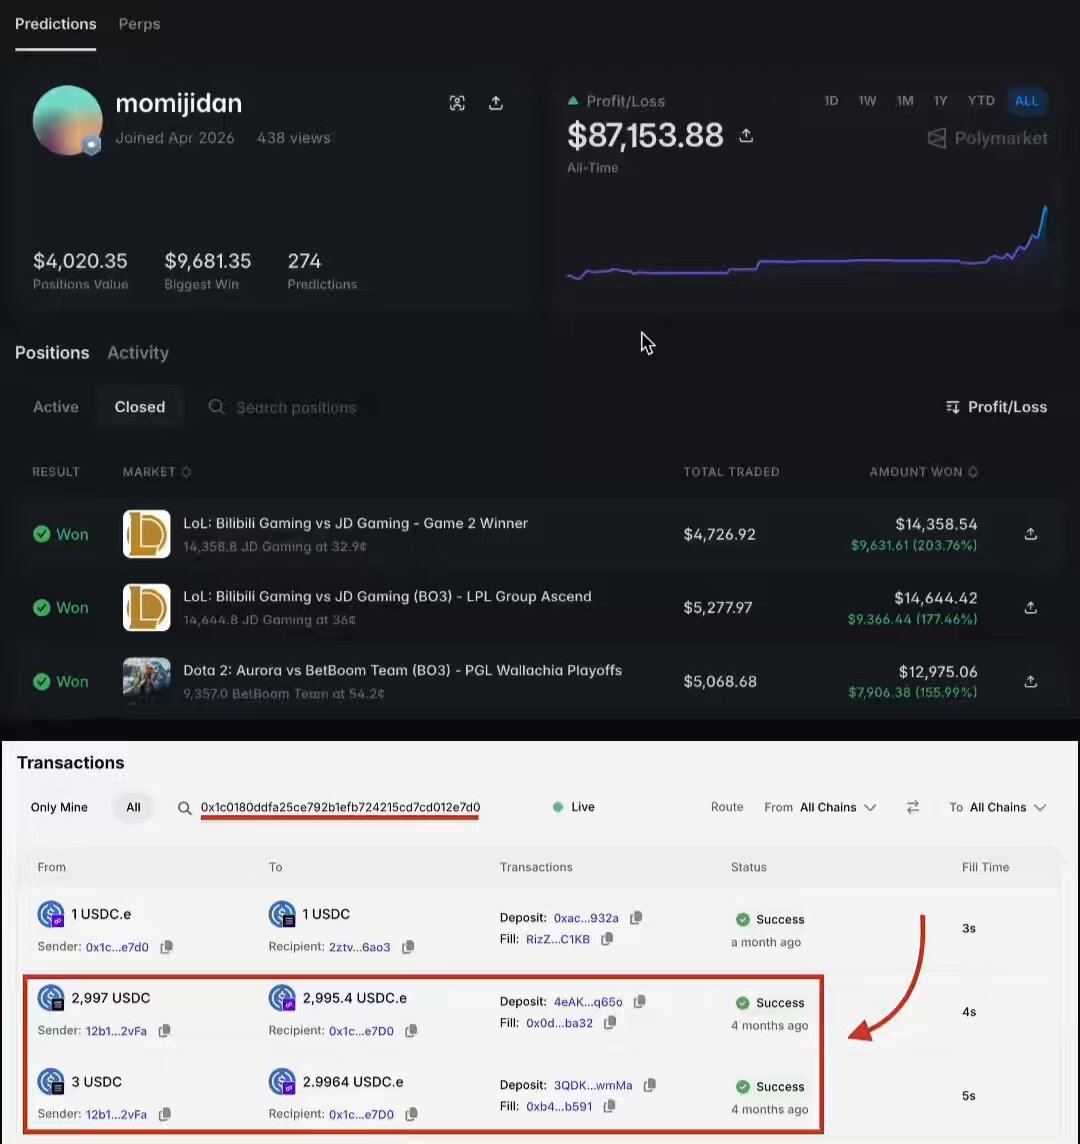Copy sender address 0x1c...e7d0
Image resolution: width=1080 pixels, height=1144 pixels.
pyautogui.click(x=166, y=947)
